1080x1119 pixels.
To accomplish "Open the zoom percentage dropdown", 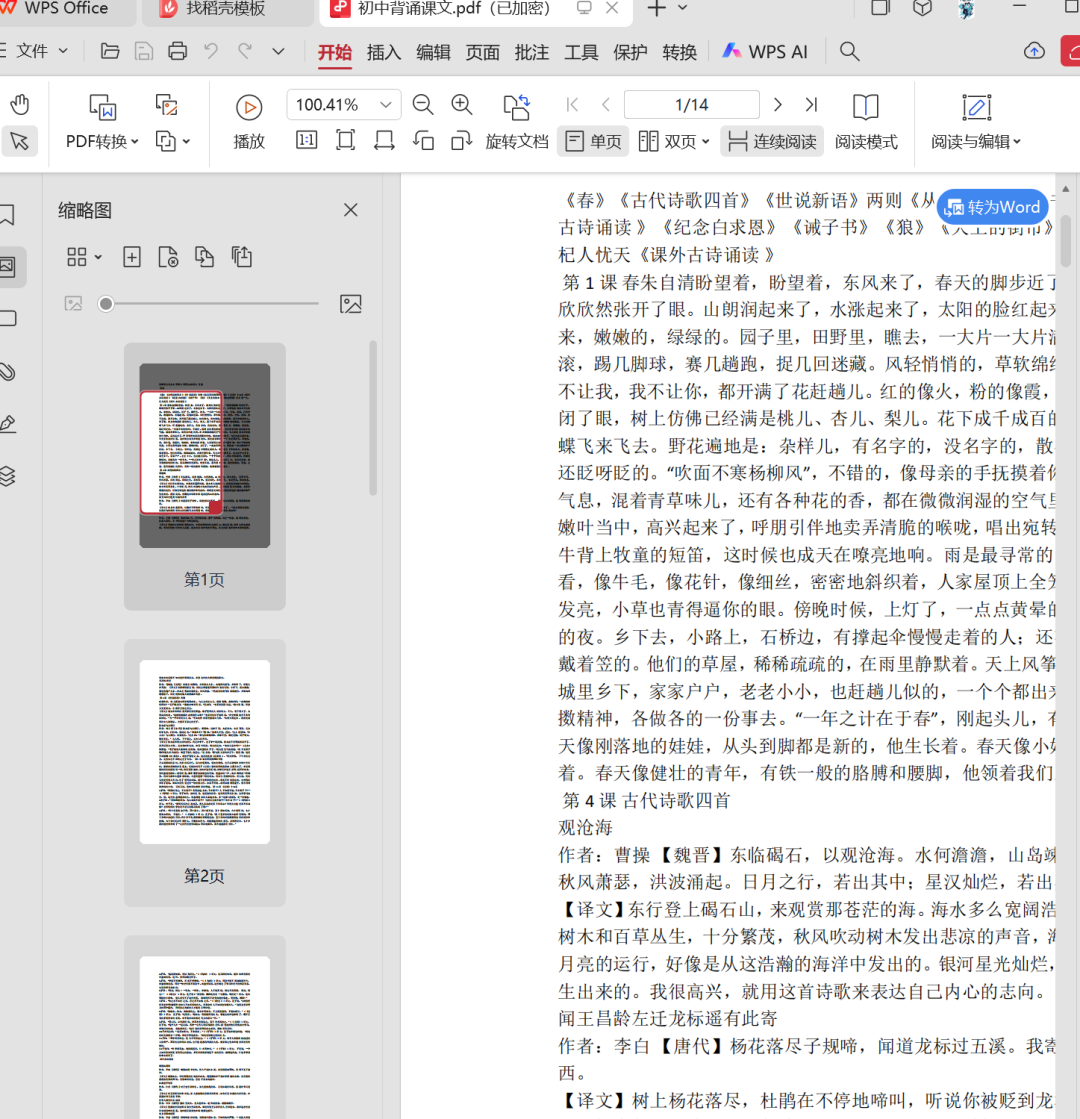I will pyautogui.click(x=386, y=105).
